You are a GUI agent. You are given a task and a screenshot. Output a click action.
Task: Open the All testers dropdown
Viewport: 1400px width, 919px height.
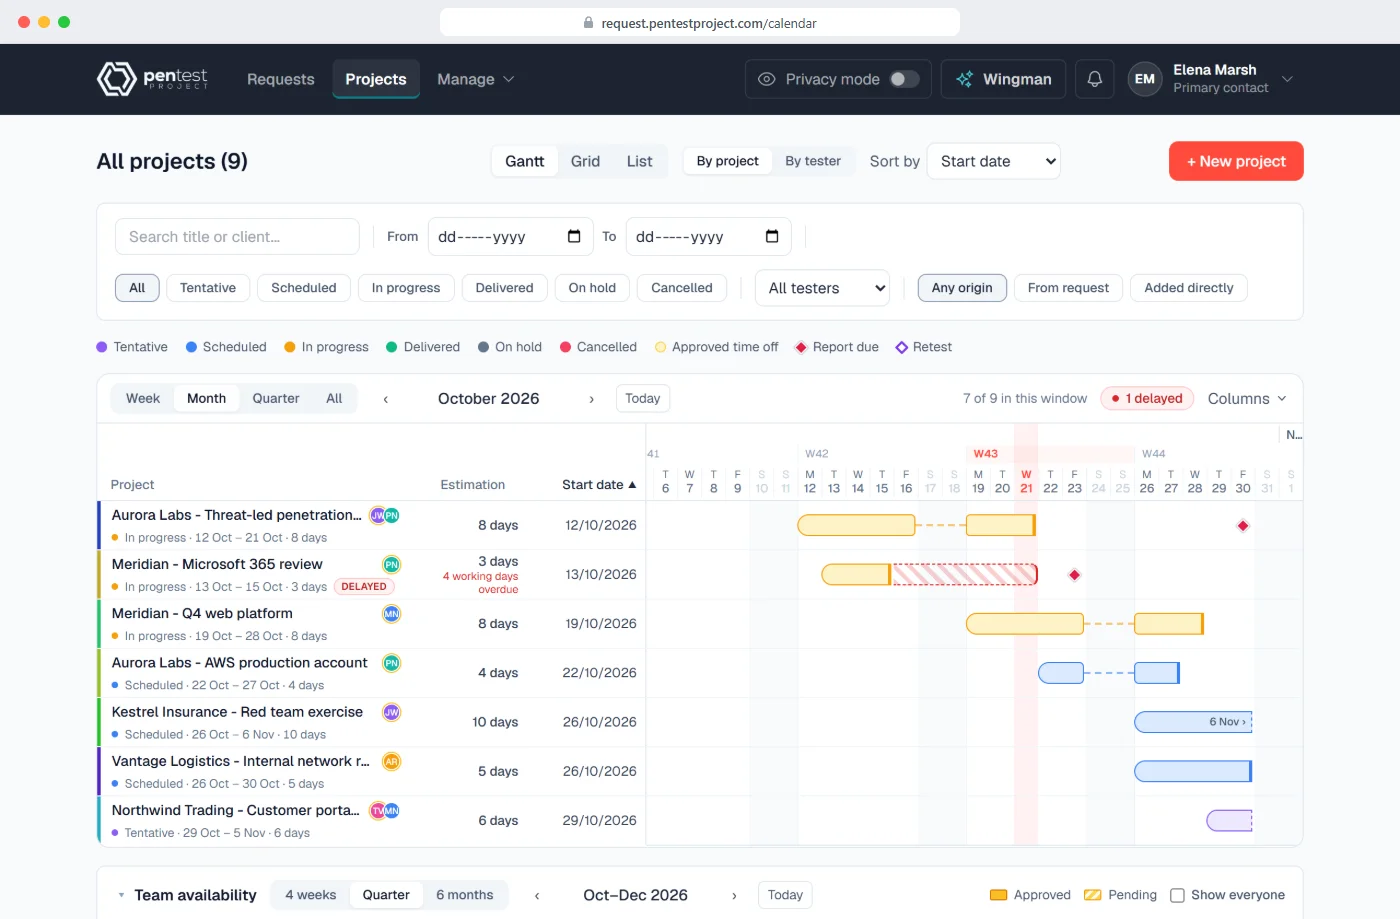(823, 288)
